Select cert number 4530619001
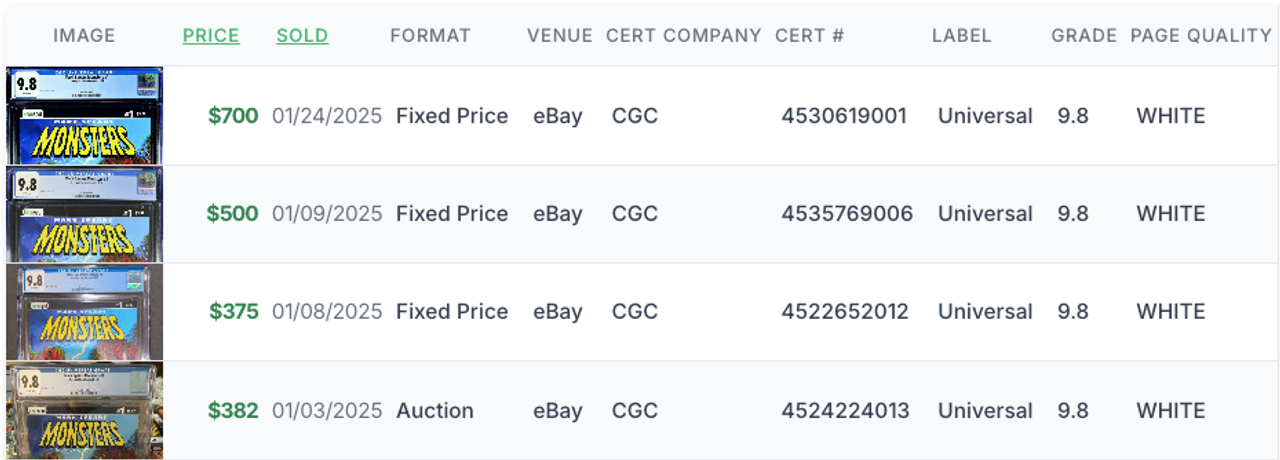The width and height of the screenshot is (1280, 460). click(844, 116)
